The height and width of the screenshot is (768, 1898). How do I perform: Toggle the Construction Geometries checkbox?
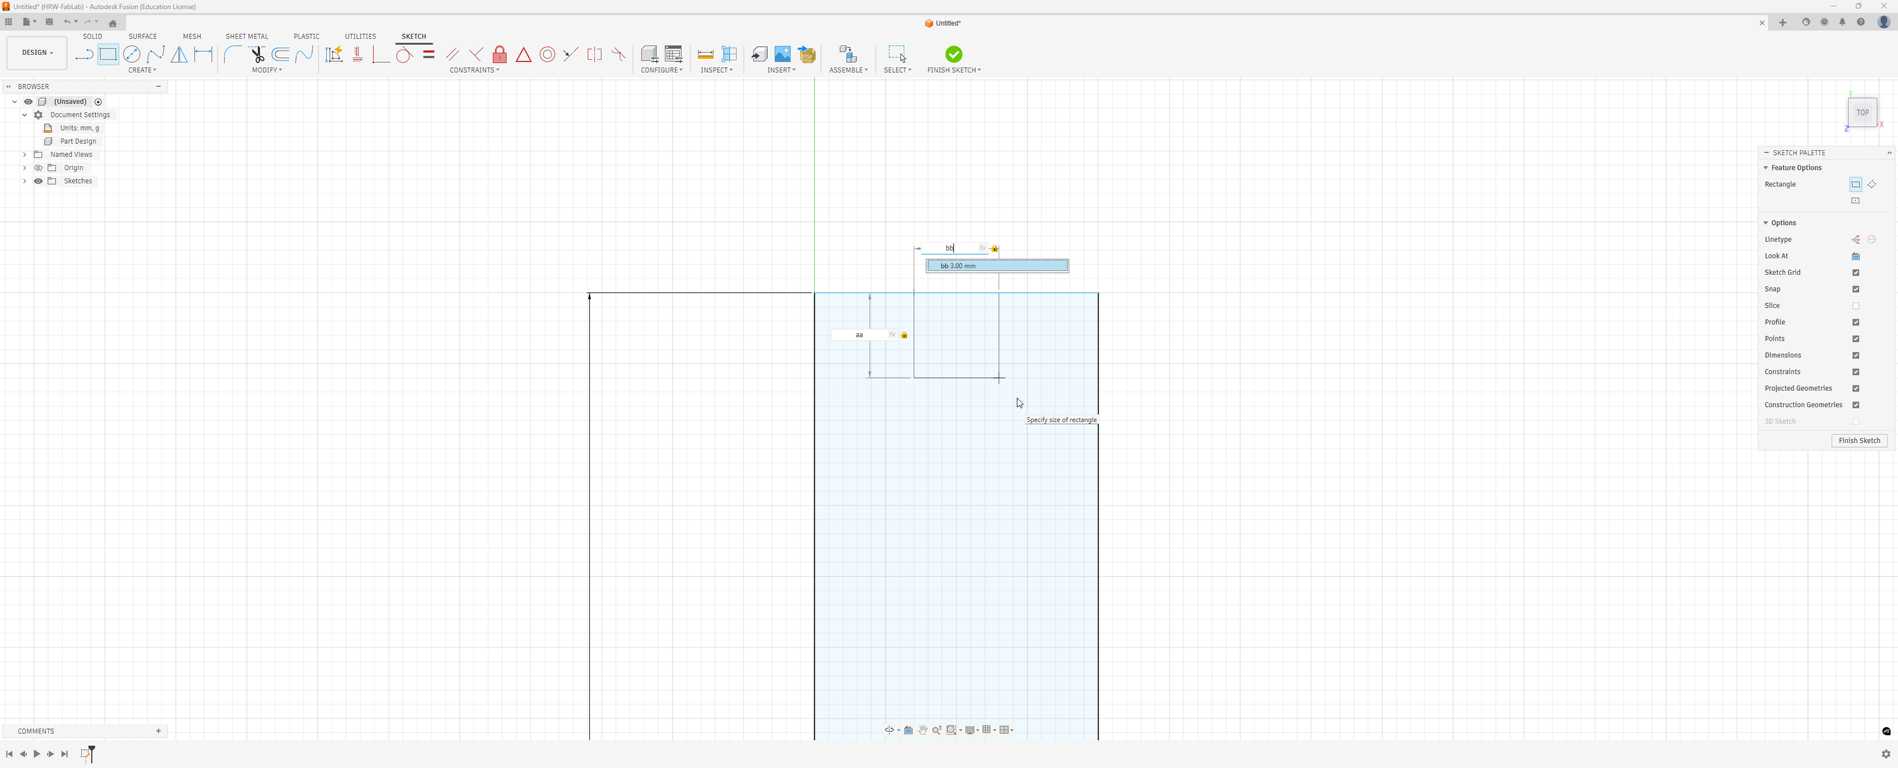coord(1856,405)
